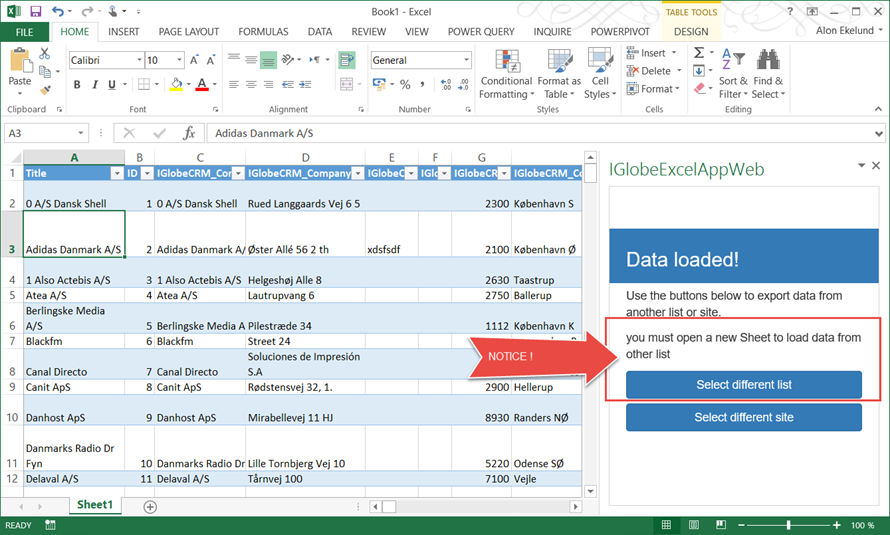Open the ID column filter dropdown
Image resolution: width=890 pixels, height=535 pixels.
tap(146, 174)
